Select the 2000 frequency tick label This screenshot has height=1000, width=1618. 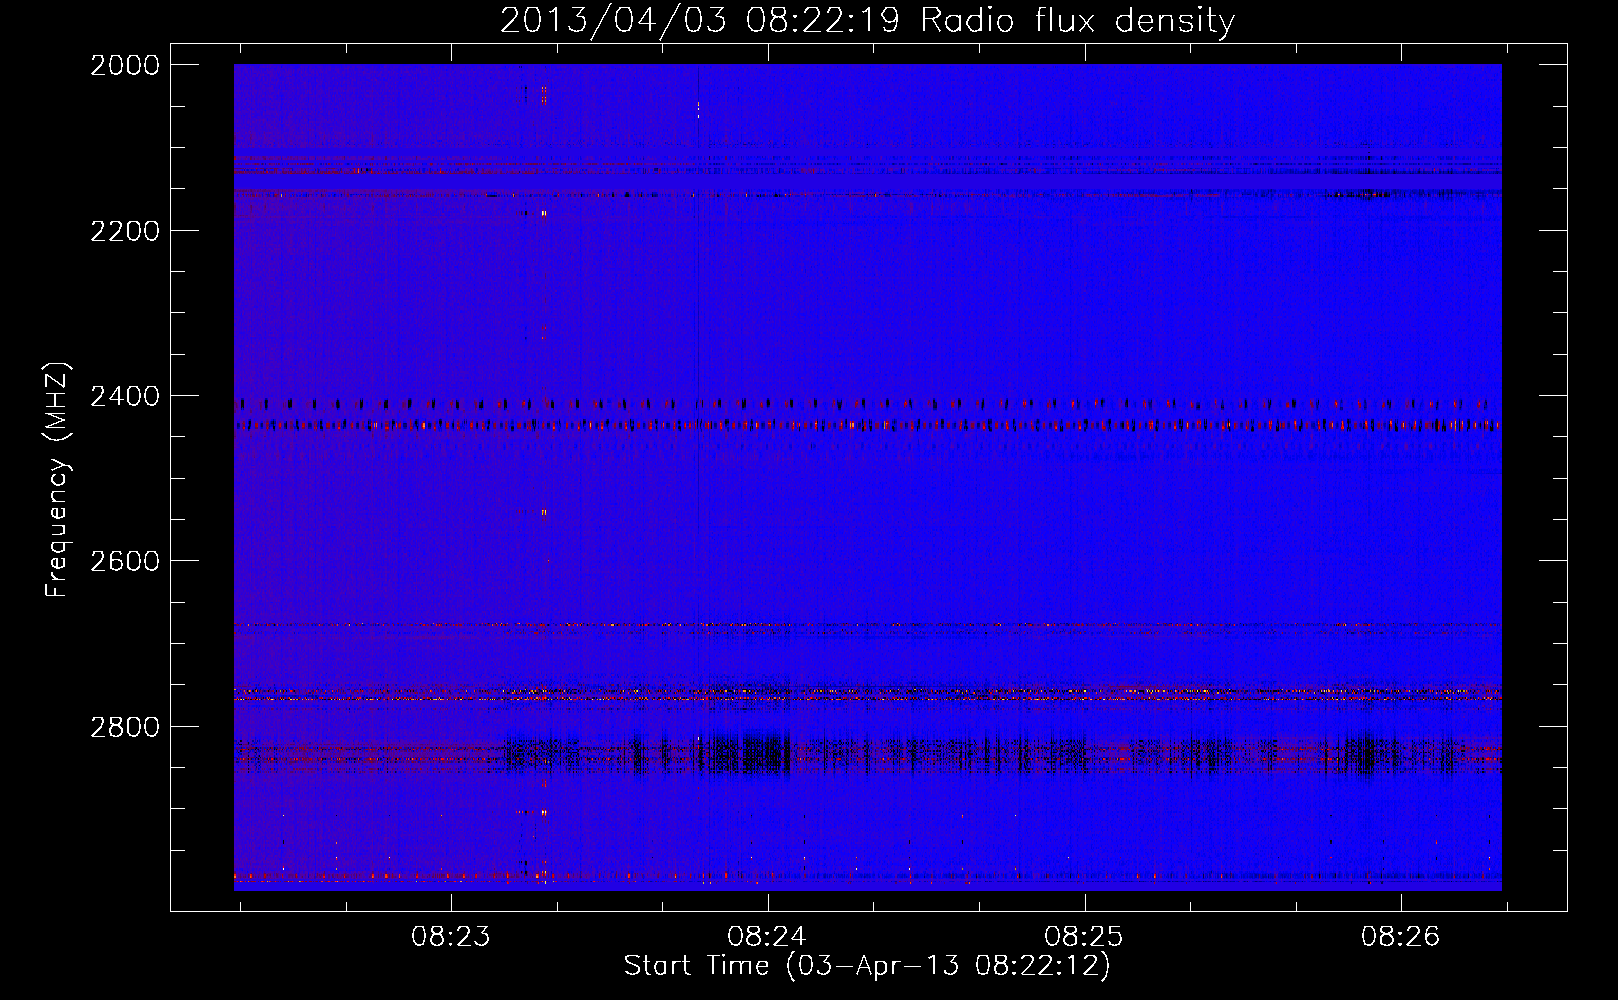coord(125,65)
